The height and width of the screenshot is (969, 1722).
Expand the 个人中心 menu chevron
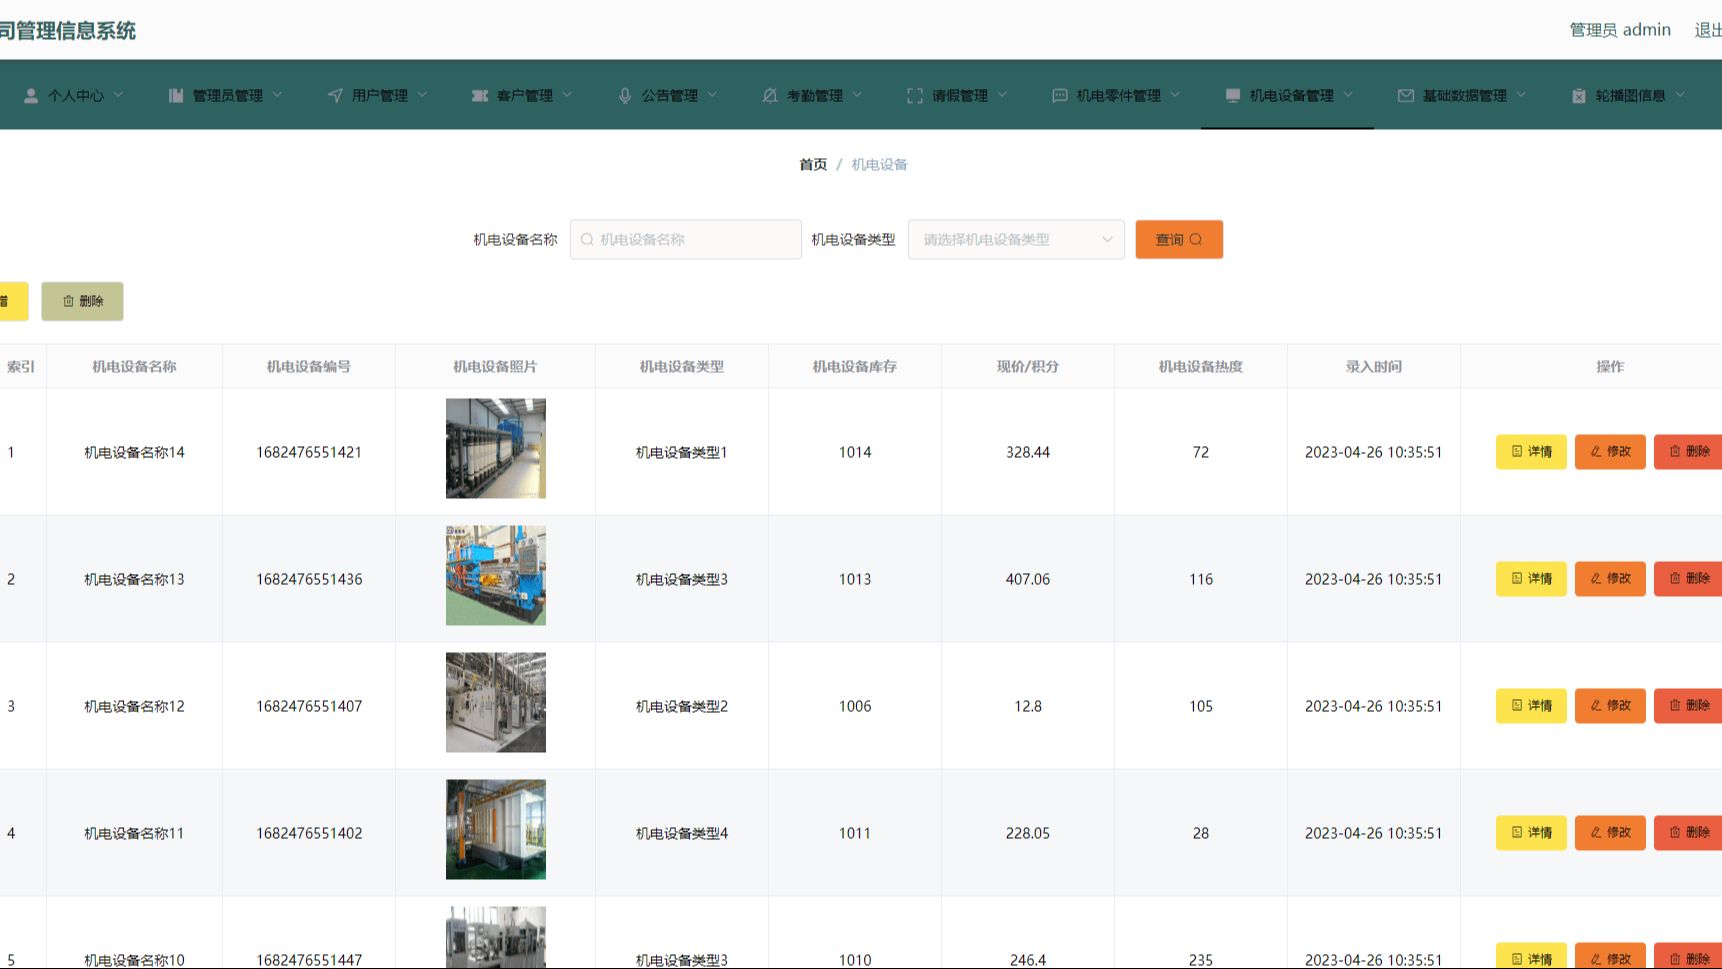118,94
